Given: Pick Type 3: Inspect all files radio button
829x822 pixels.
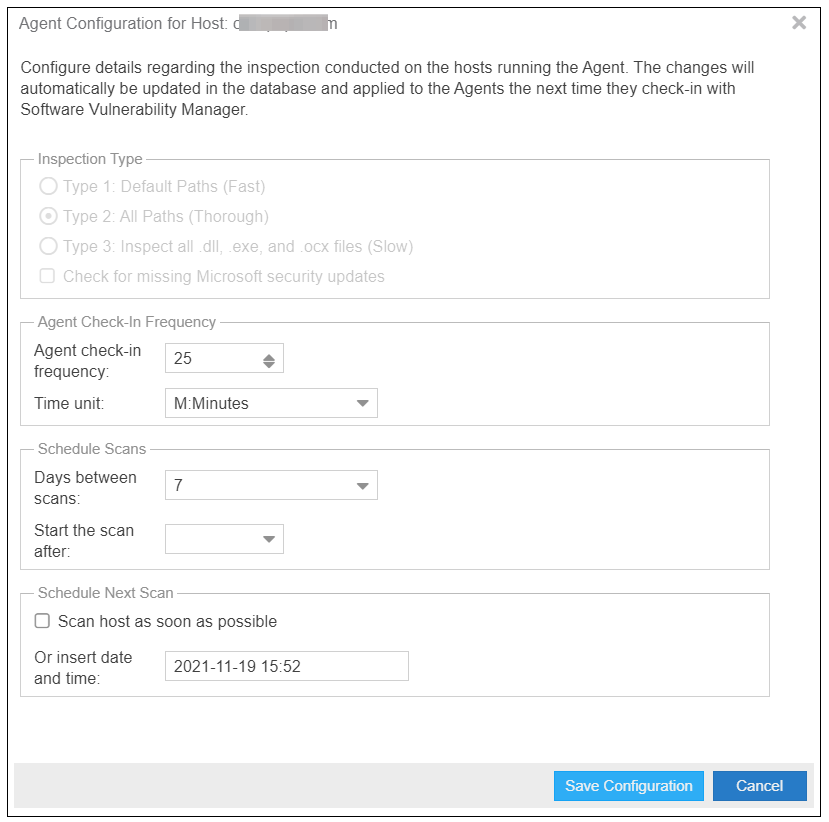Looking at the screenshot, I should click(x=47, y=246).
